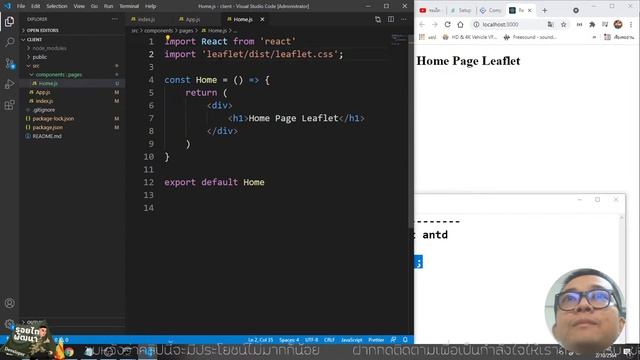Expand the public folder
Image resolution: width=640 pixels, height=360 pixels.
point(40,57)
